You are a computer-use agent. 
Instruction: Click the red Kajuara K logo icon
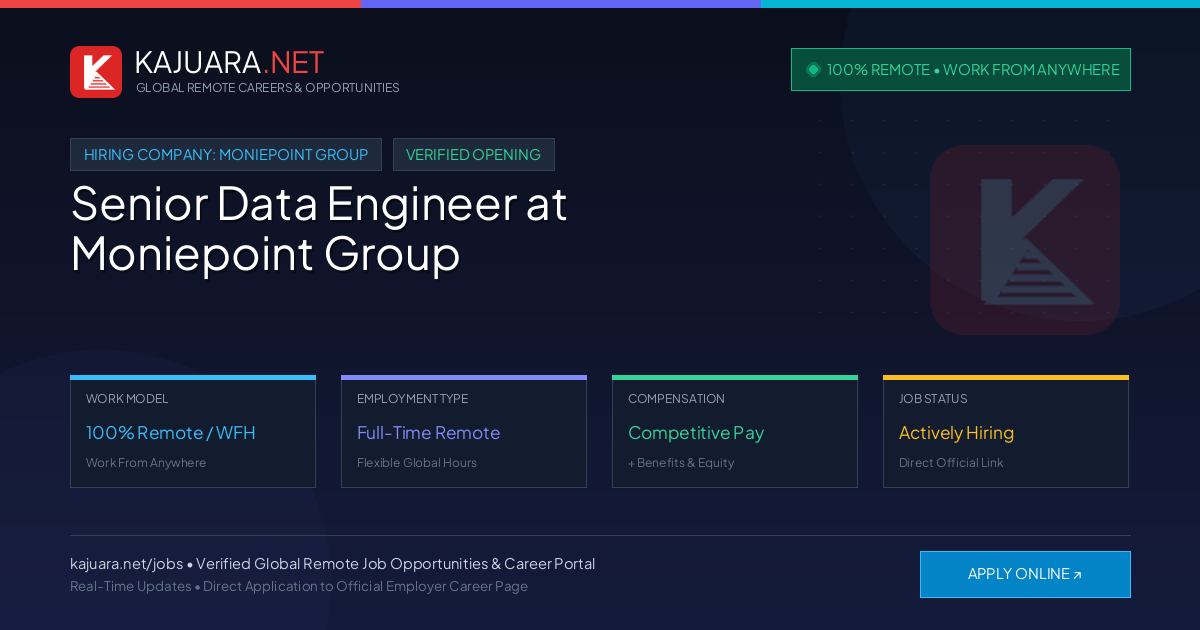point(96,72)
